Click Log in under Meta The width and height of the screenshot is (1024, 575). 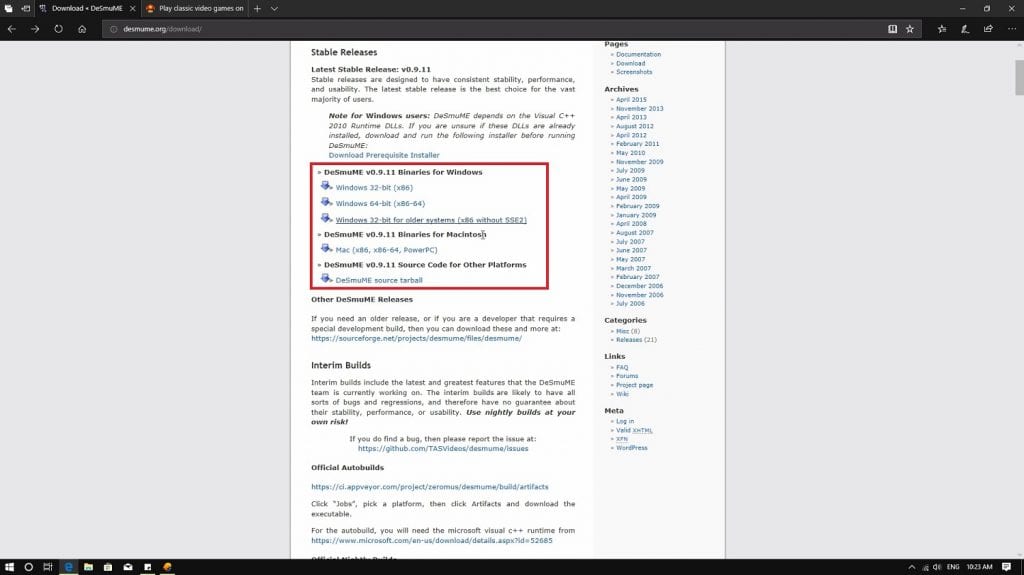[624, 421]
